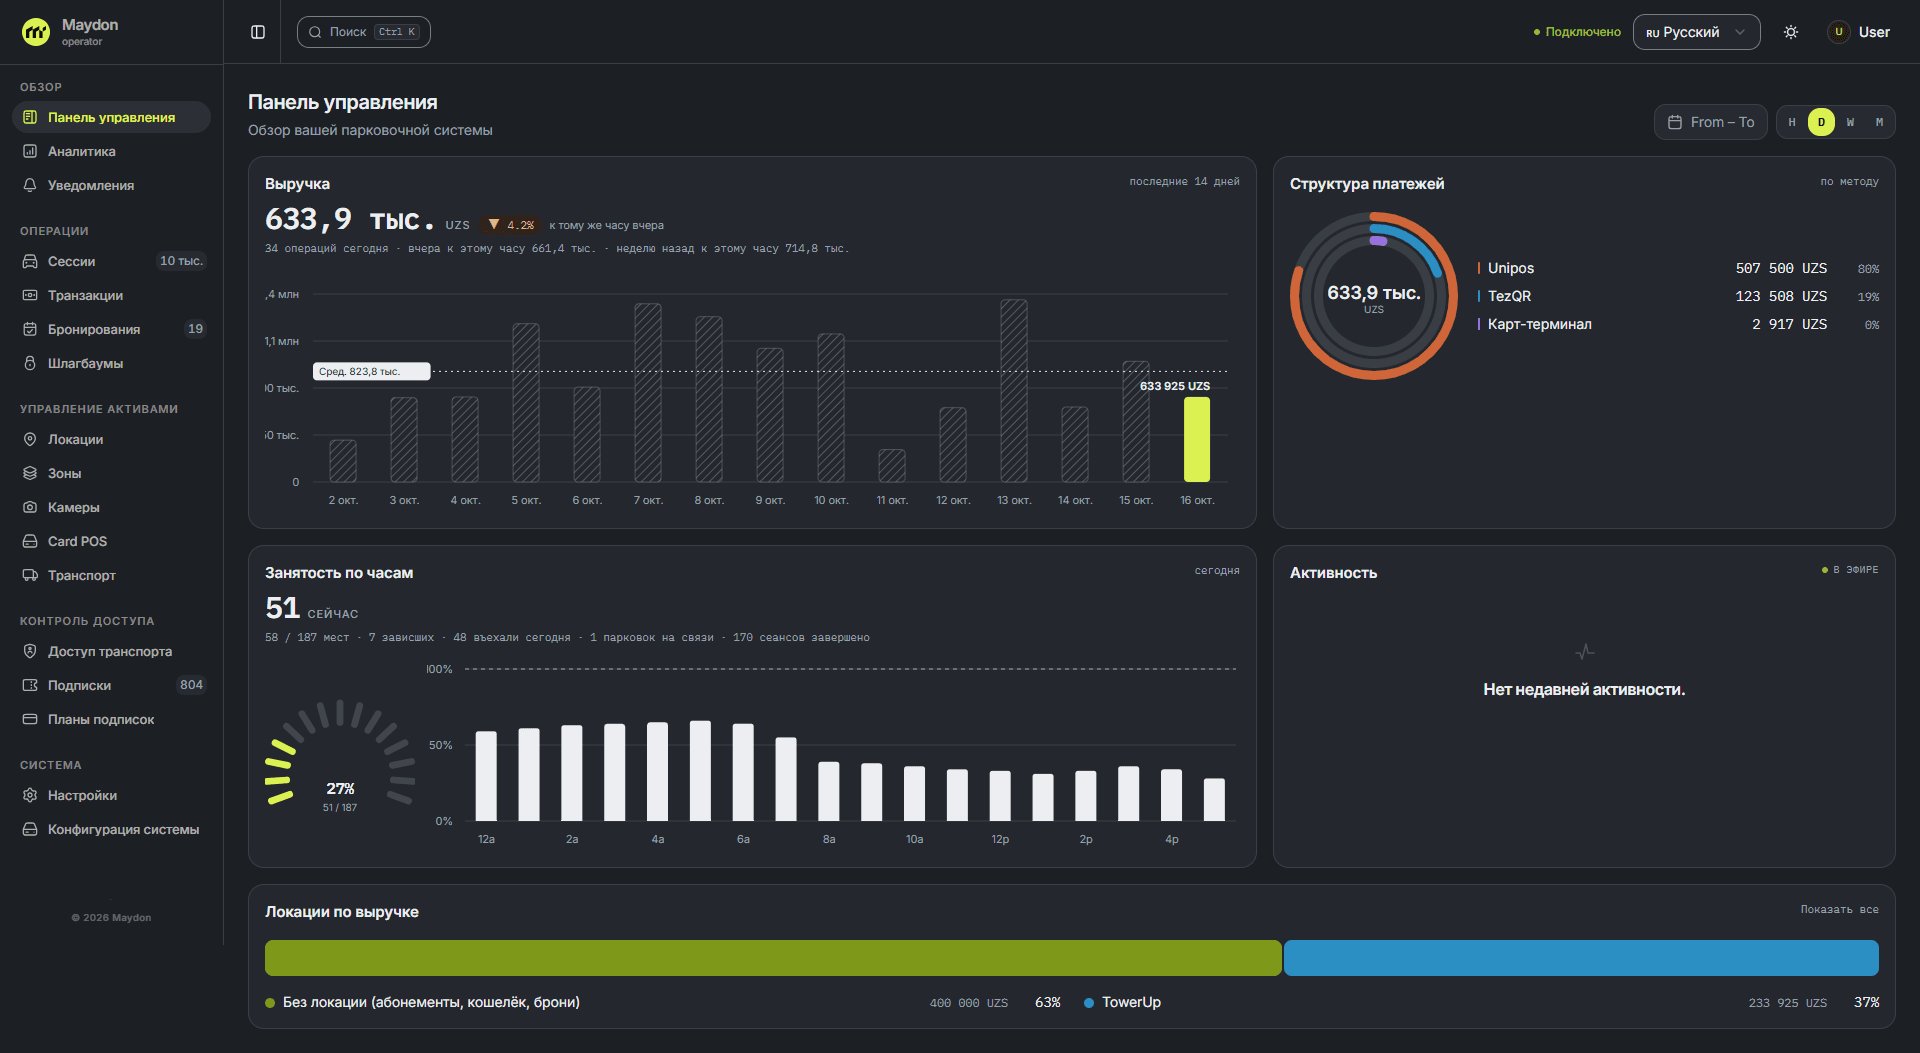Open the User avatar menu
Viewport: 1920px width, 1053px height.
[1860, 32]
